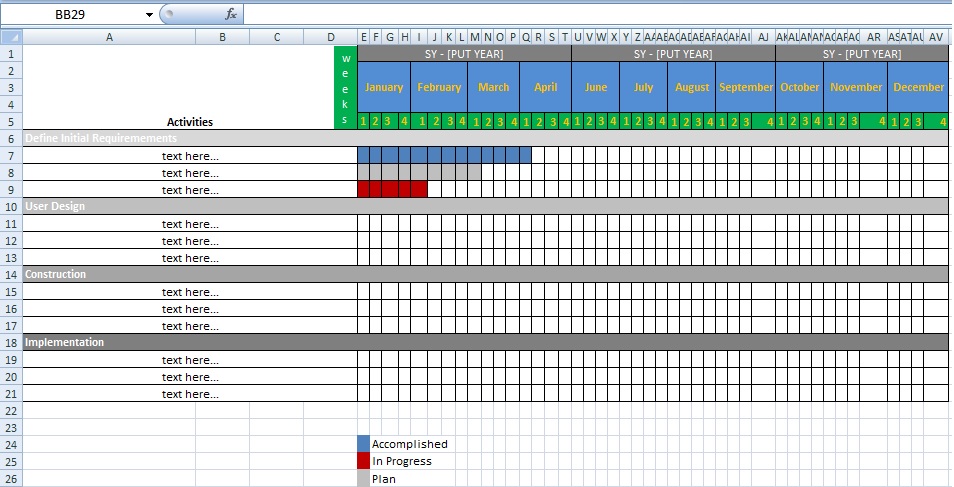Image resolution: width=954 pixels, height=487 pixels.
Task: Click the green weeks vertical label cell
Action: coord(346,87)
